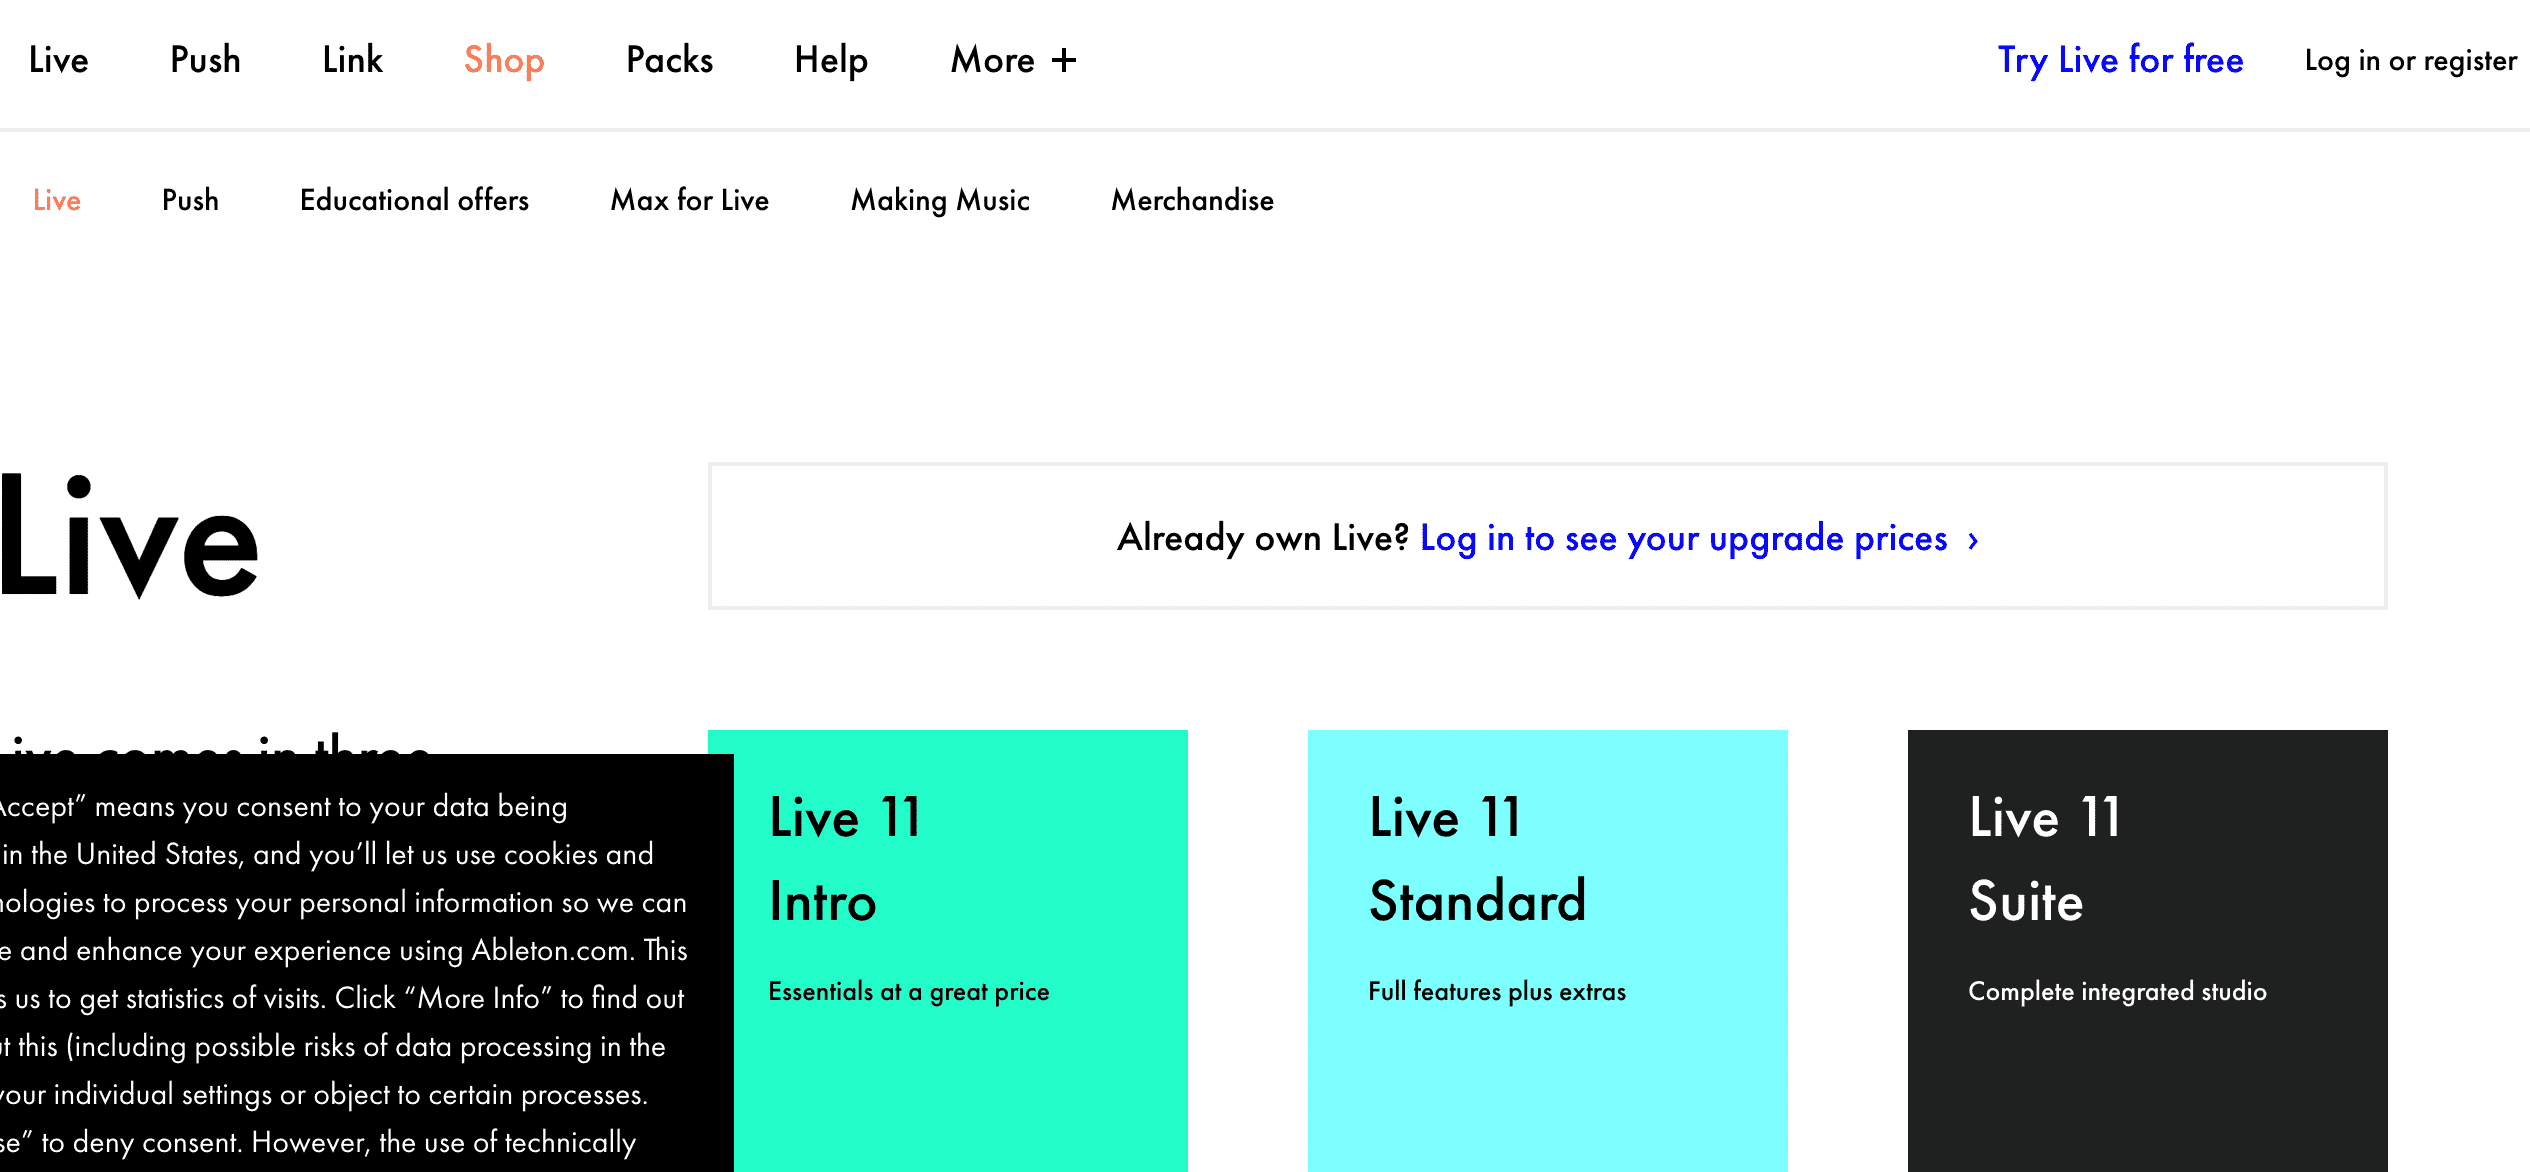Click the Link nav icon in top menu
The image size is (2530, 1172).
click(352, 60)
